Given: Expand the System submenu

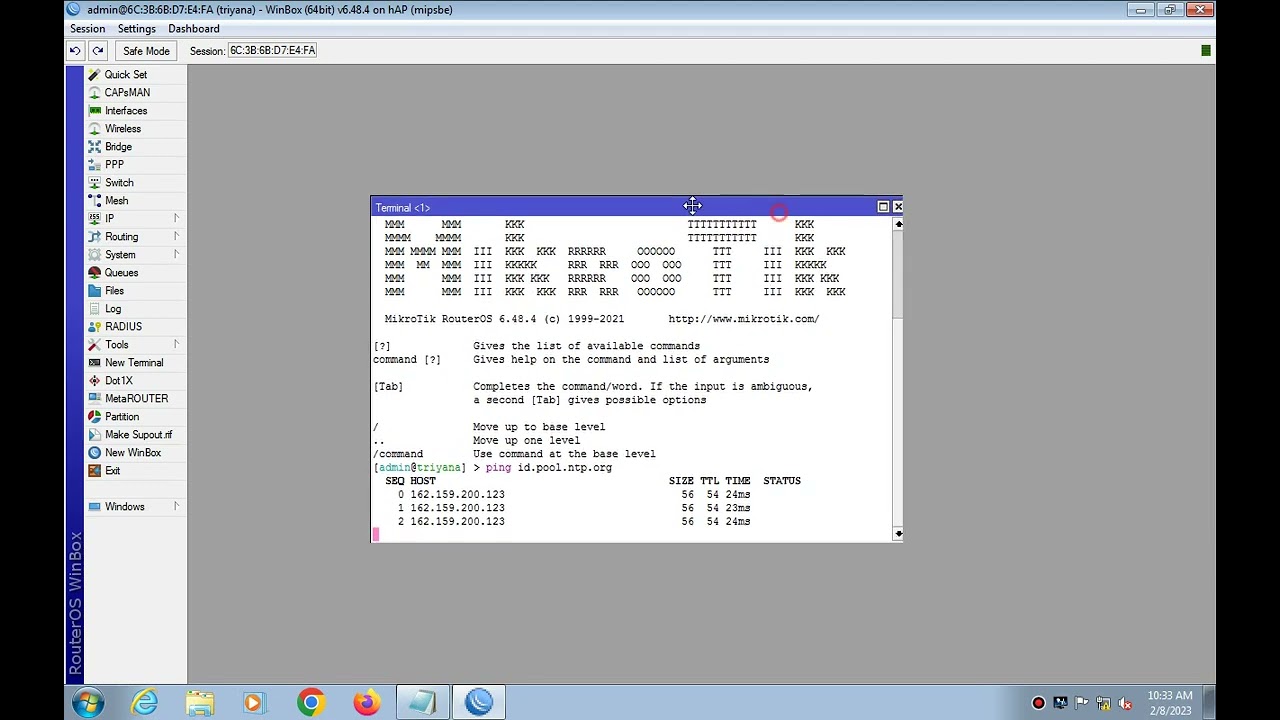Looking at the screenshot, I should coord(176,255).
